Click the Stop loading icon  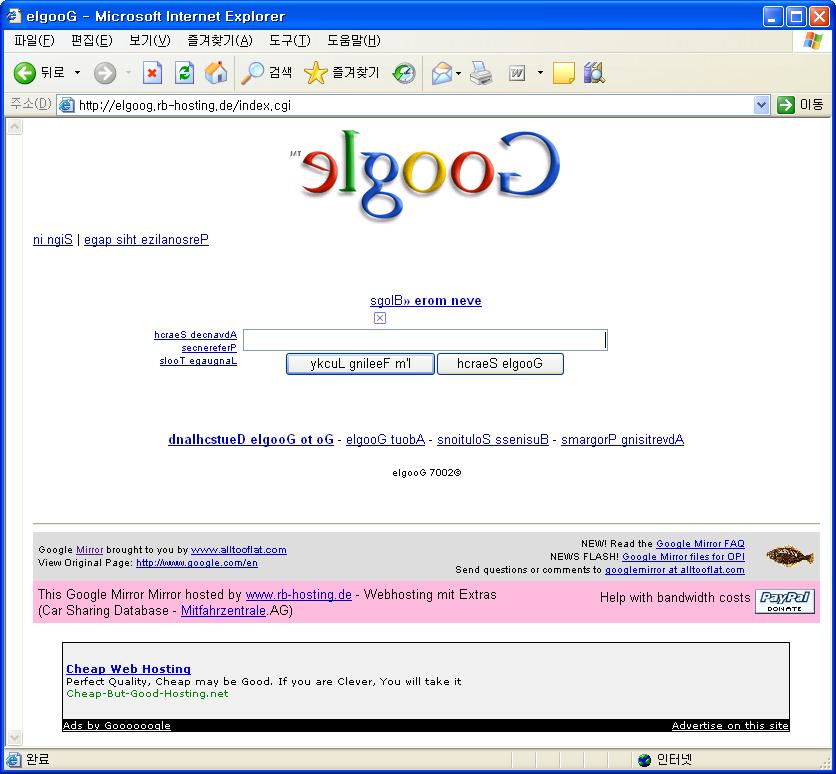coord(152,73)
